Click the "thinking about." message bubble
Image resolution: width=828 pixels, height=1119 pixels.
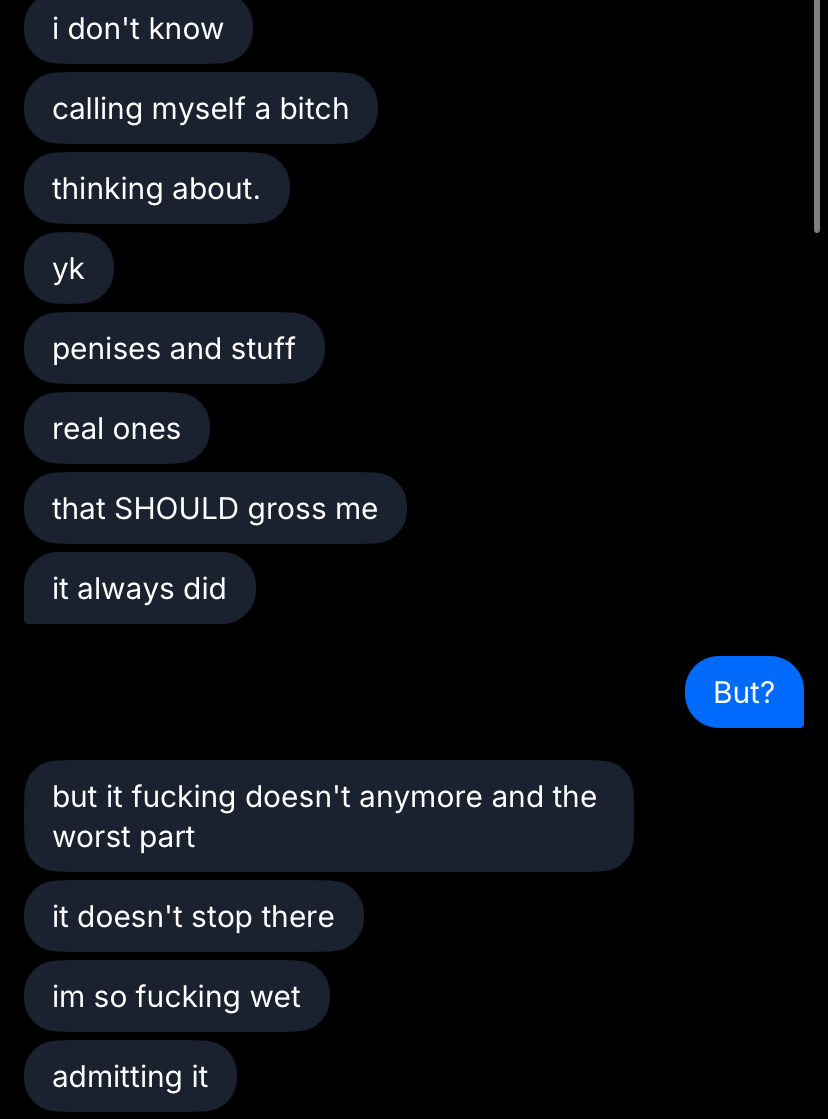point(156,188)
